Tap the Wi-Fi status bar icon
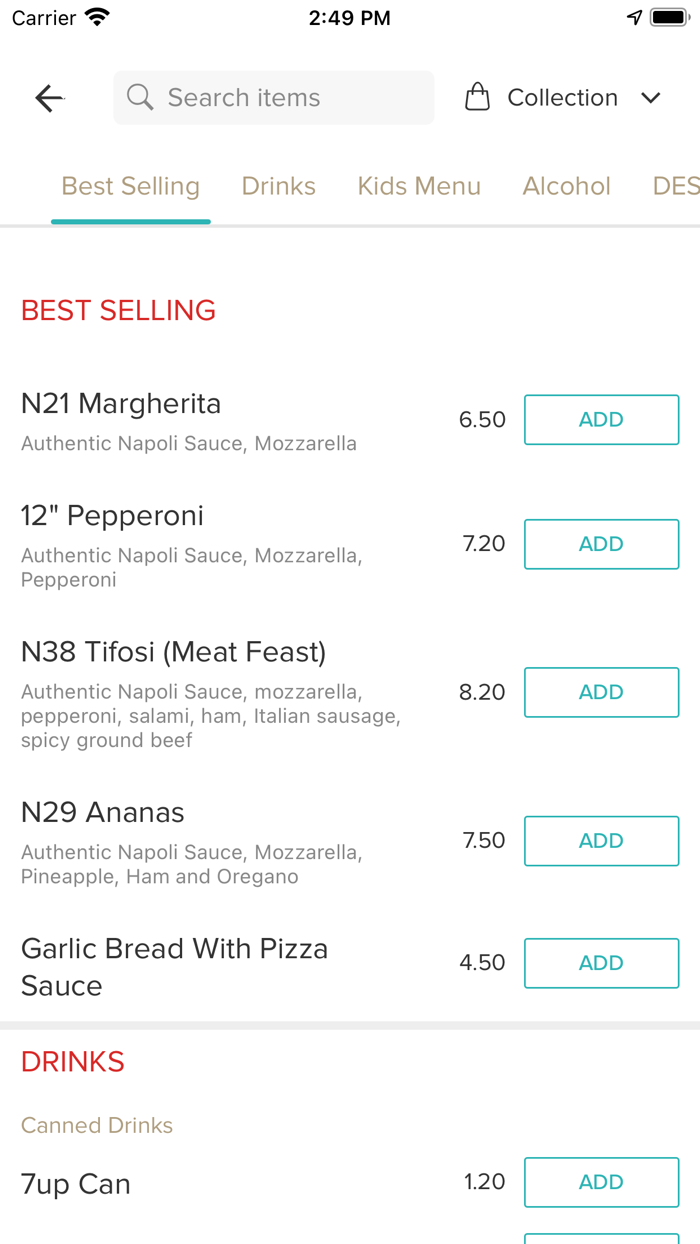 pos(98,18)
